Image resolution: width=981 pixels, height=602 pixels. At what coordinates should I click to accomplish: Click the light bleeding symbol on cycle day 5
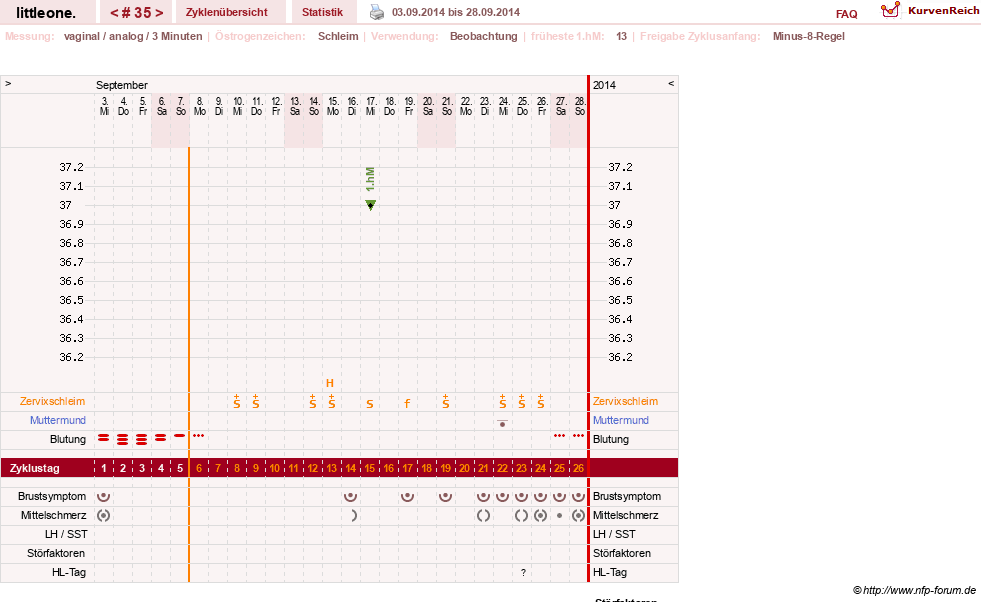click(x=180, y=436)
